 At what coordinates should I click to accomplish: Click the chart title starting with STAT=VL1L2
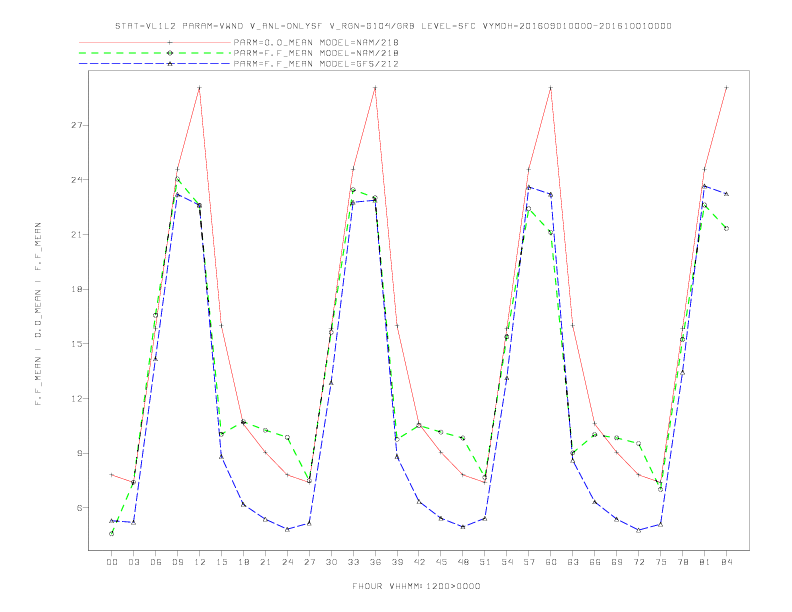[x=393, y=26]
